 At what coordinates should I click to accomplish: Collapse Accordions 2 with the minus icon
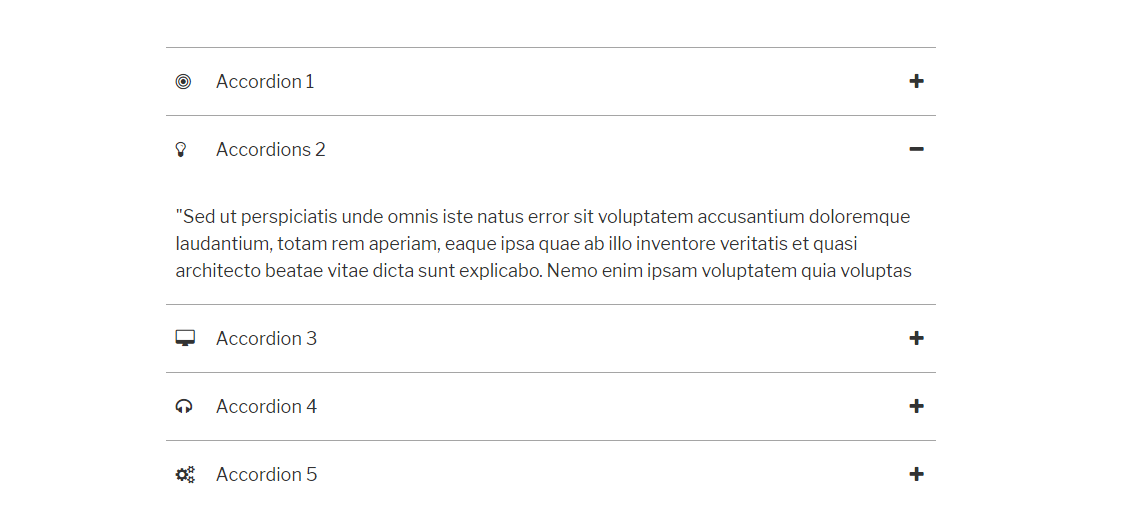coord(916,149)
